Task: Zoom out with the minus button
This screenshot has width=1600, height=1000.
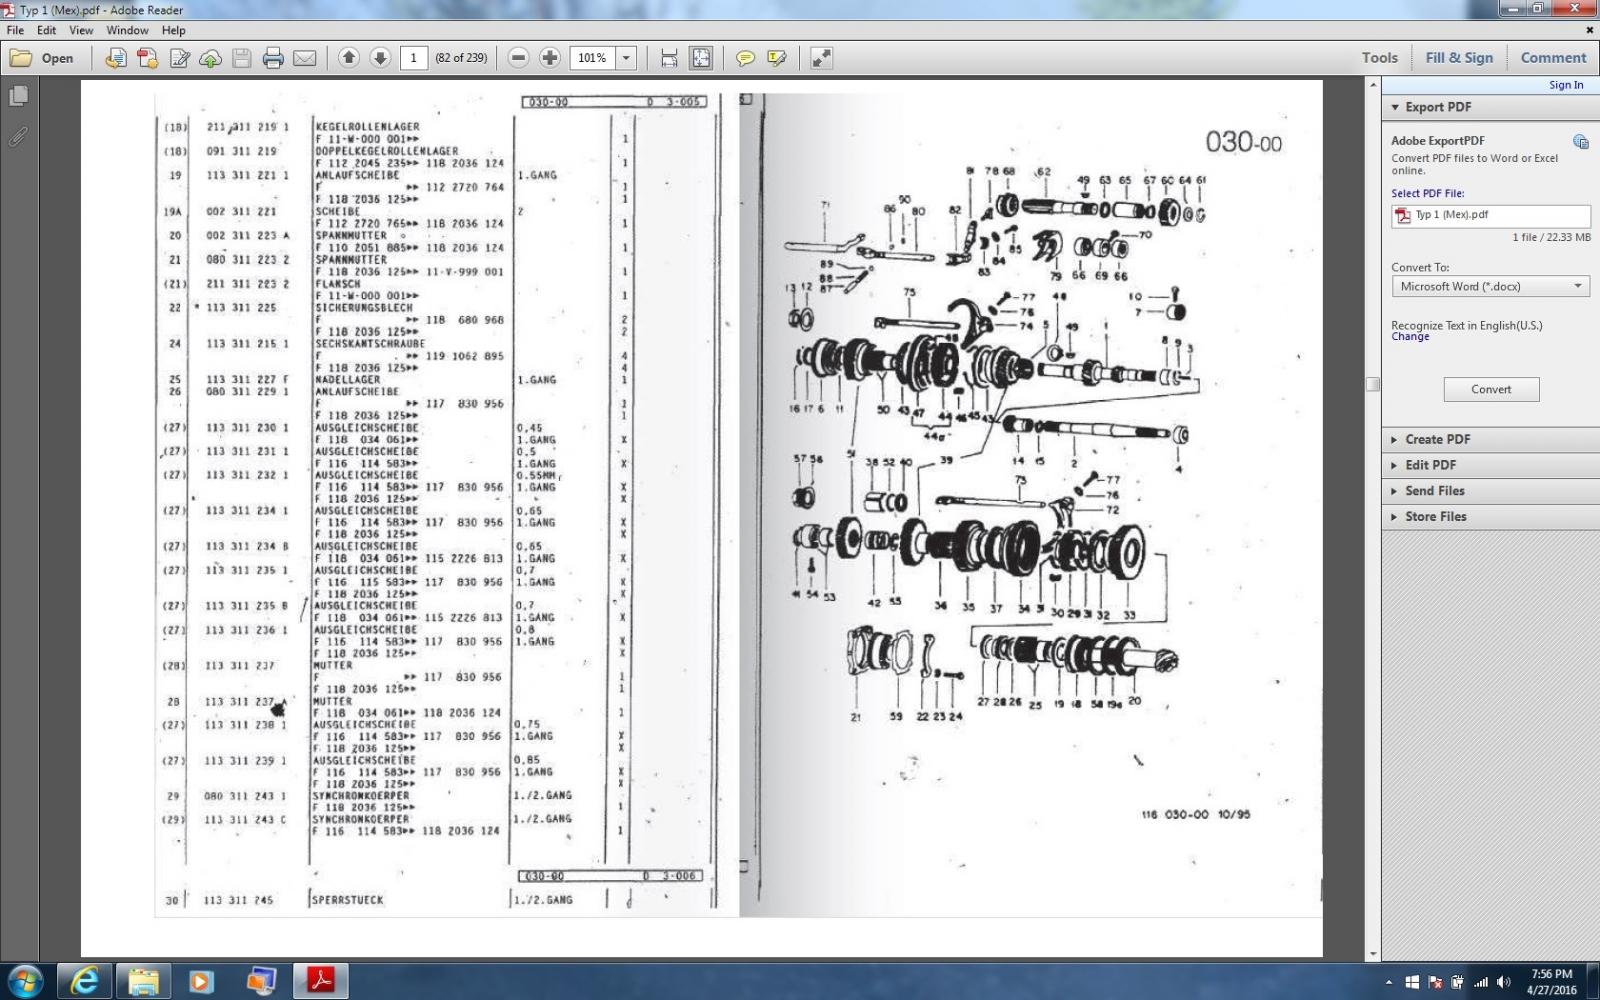Action: point(518,58)
